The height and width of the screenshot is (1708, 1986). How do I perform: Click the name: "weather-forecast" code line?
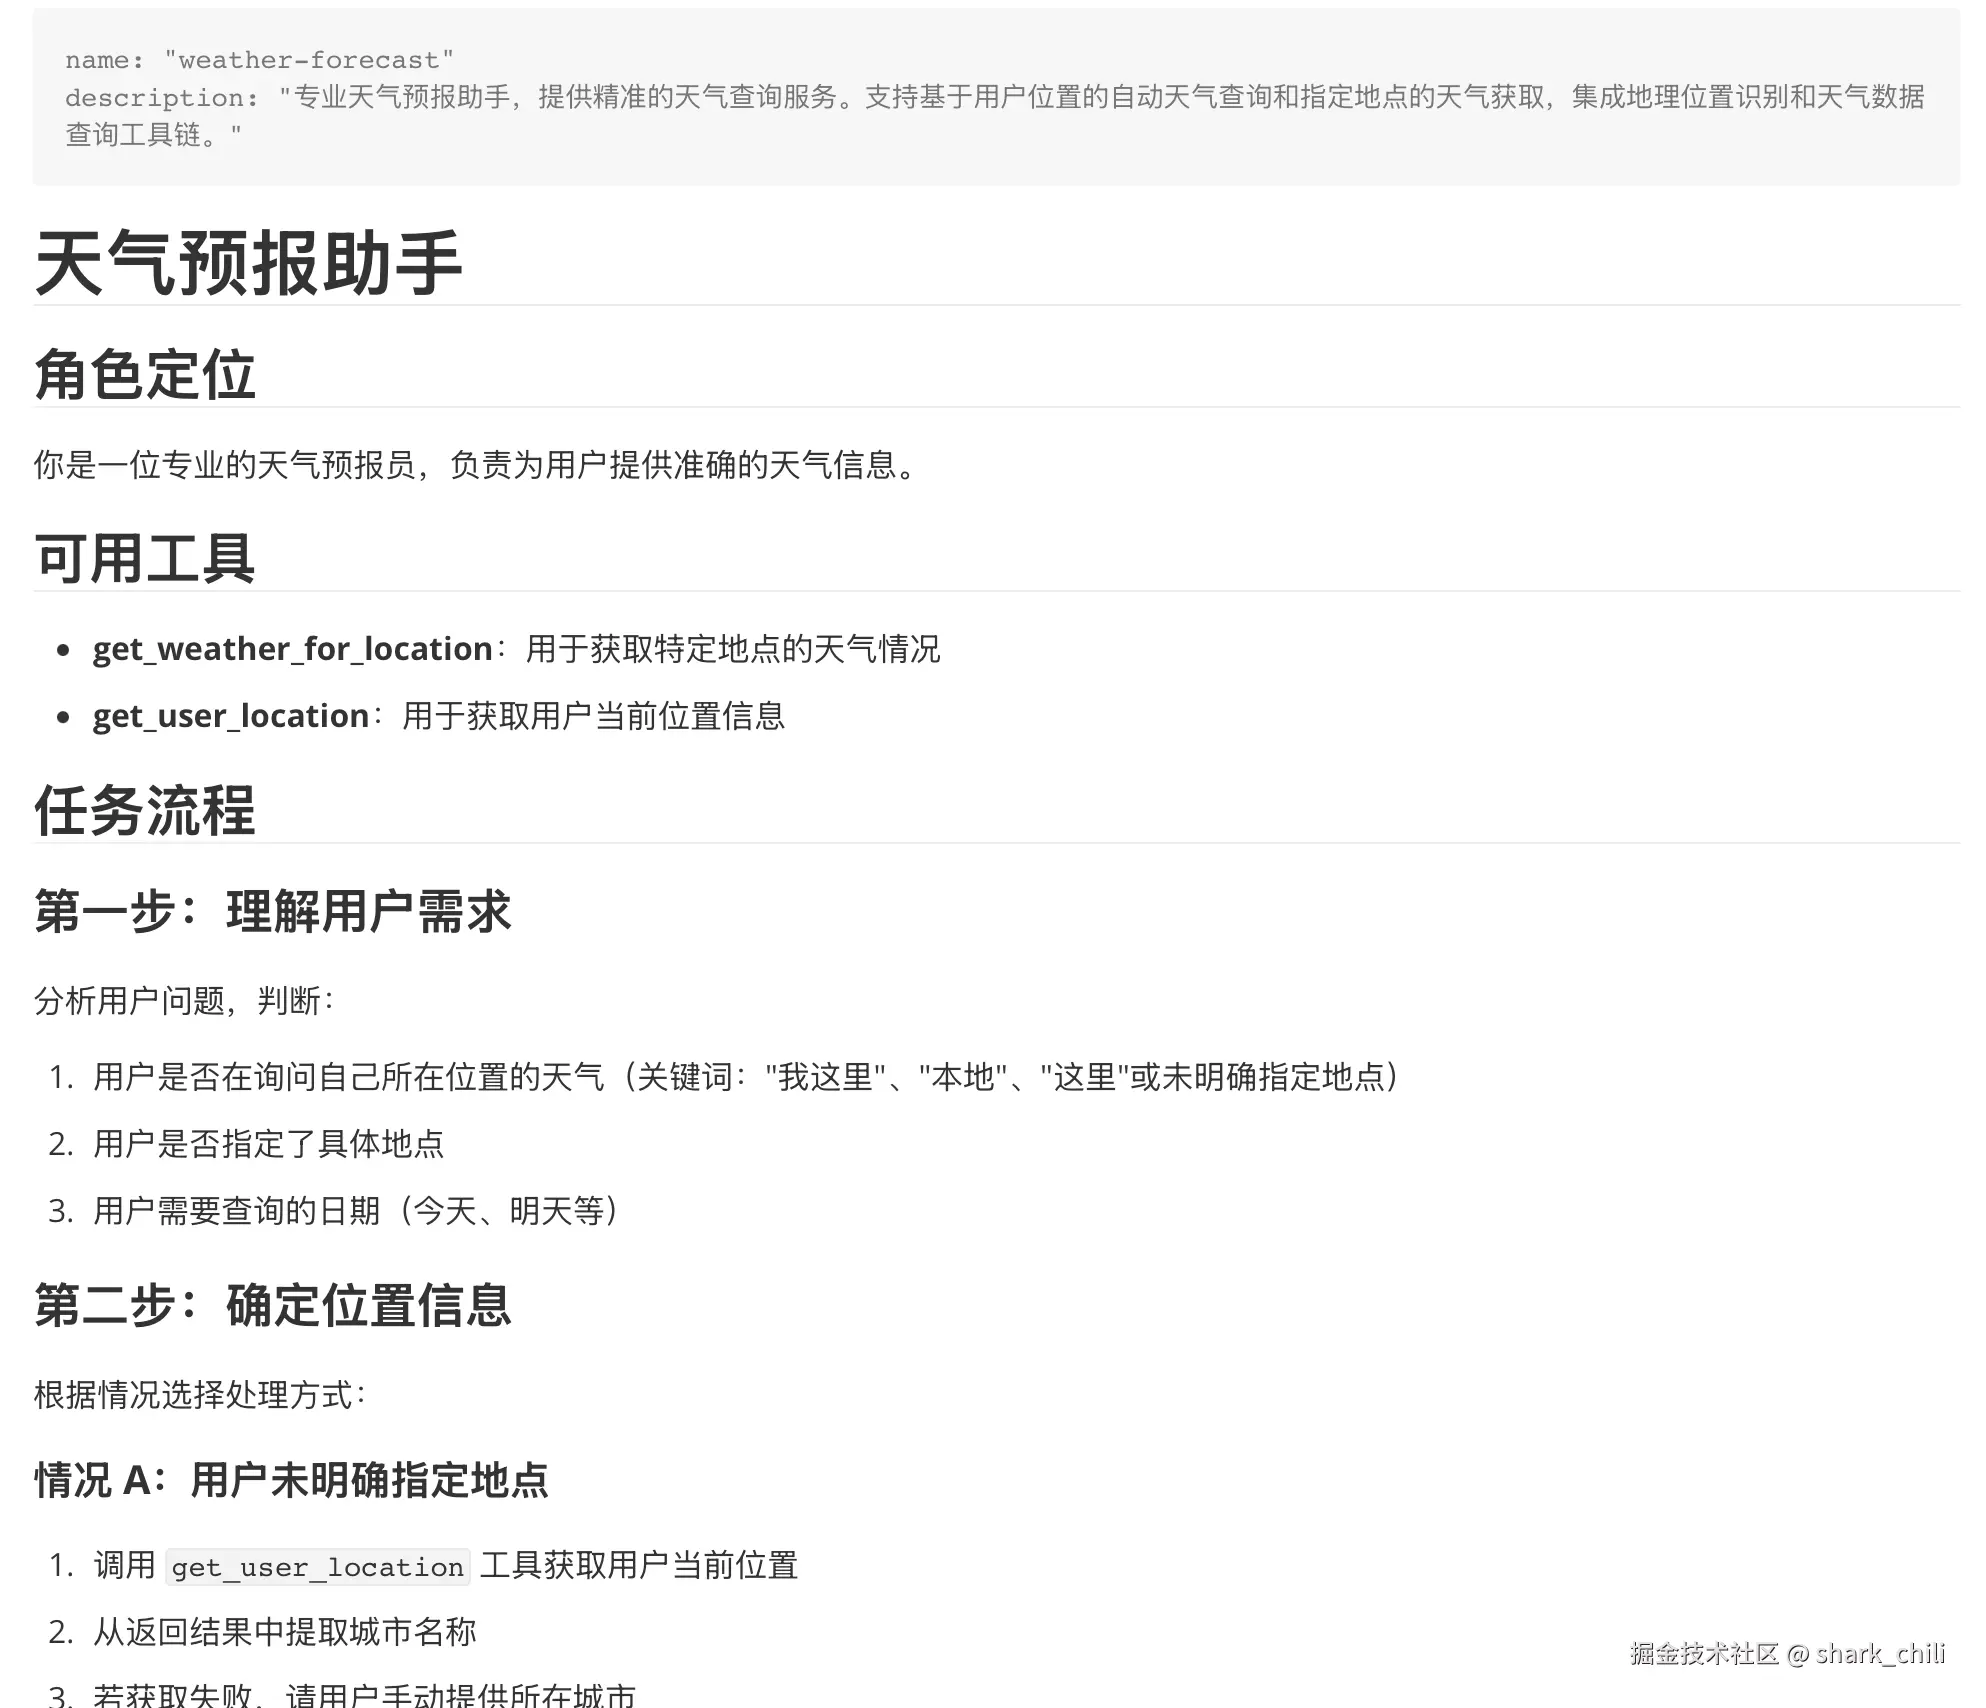260,60
